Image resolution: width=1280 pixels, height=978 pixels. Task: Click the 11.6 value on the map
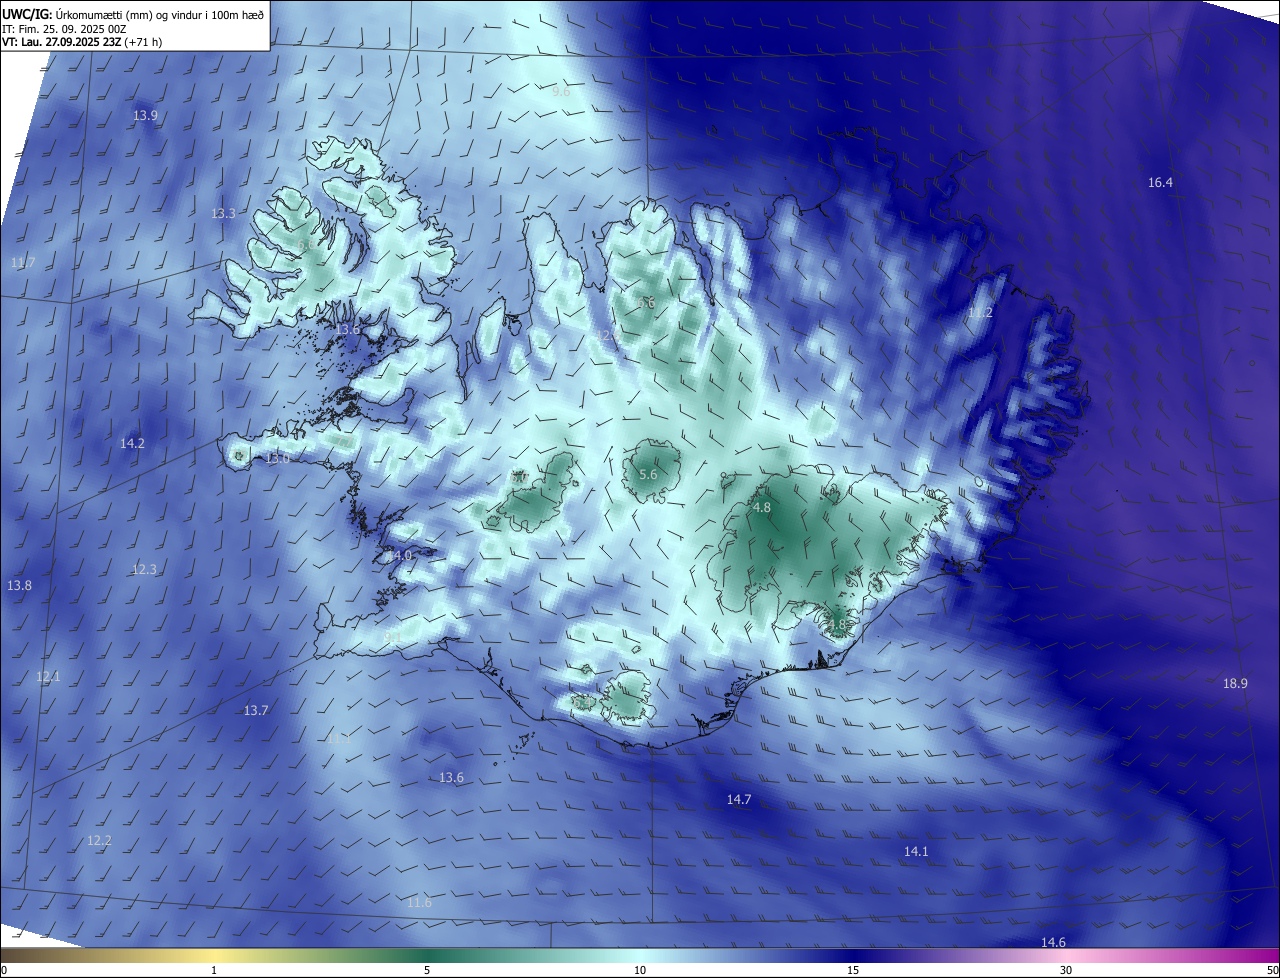coord(419,903)
